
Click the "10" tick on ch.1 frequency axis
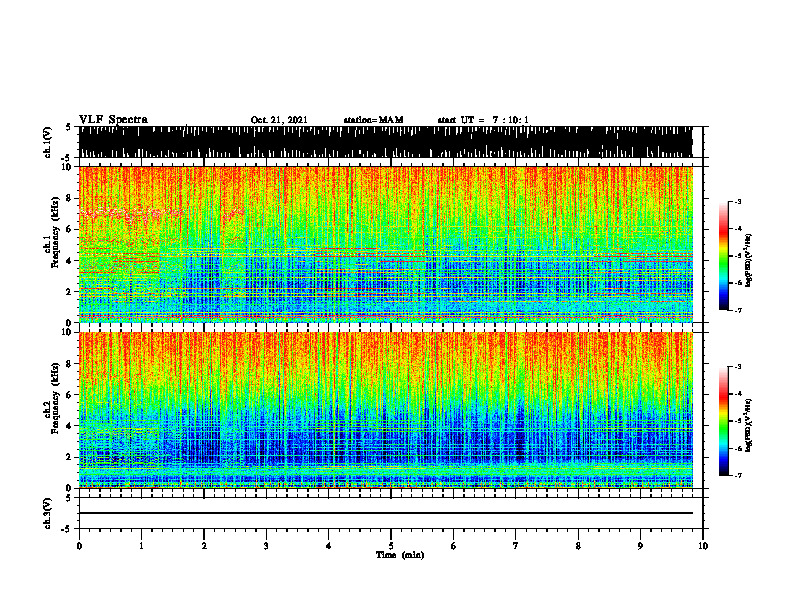(x=70, y=167)
